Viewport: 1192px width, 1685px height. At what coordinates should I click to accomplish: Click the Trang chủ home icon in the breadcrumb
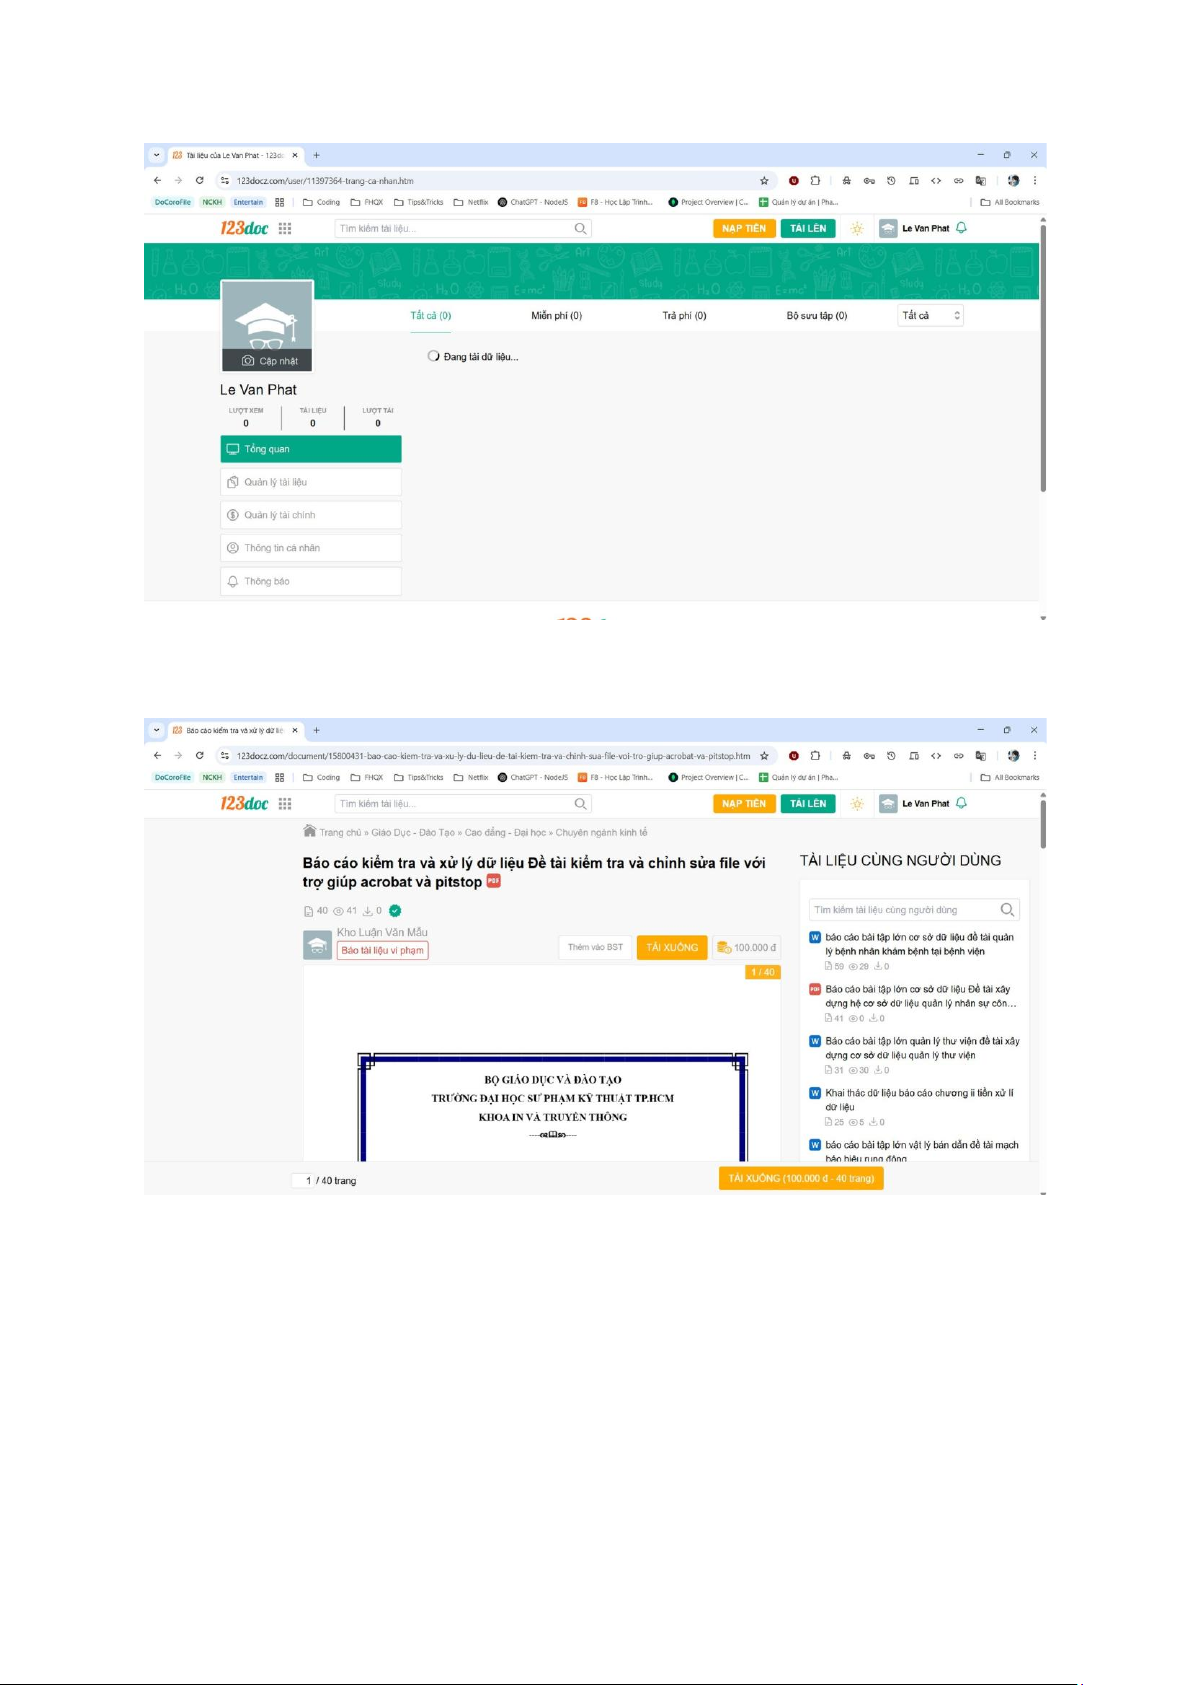pyautogui.click(x=310, y=831)
